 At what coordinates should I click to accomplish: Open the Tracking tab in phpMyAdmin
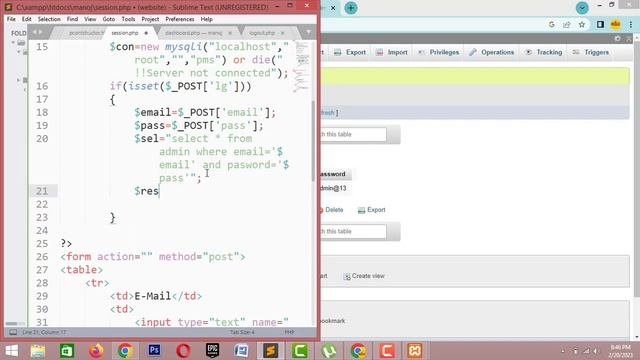[x=544, y=52]
